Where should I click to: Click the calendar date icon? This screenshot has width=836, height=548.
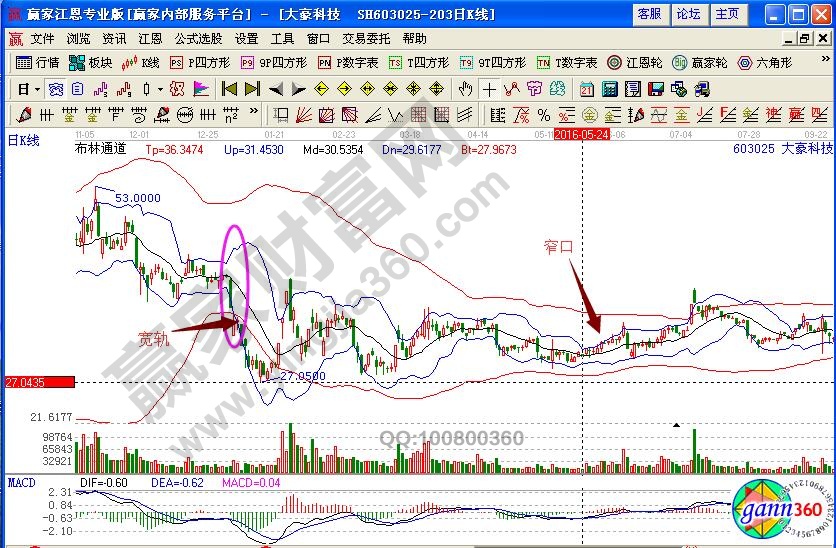586,88
